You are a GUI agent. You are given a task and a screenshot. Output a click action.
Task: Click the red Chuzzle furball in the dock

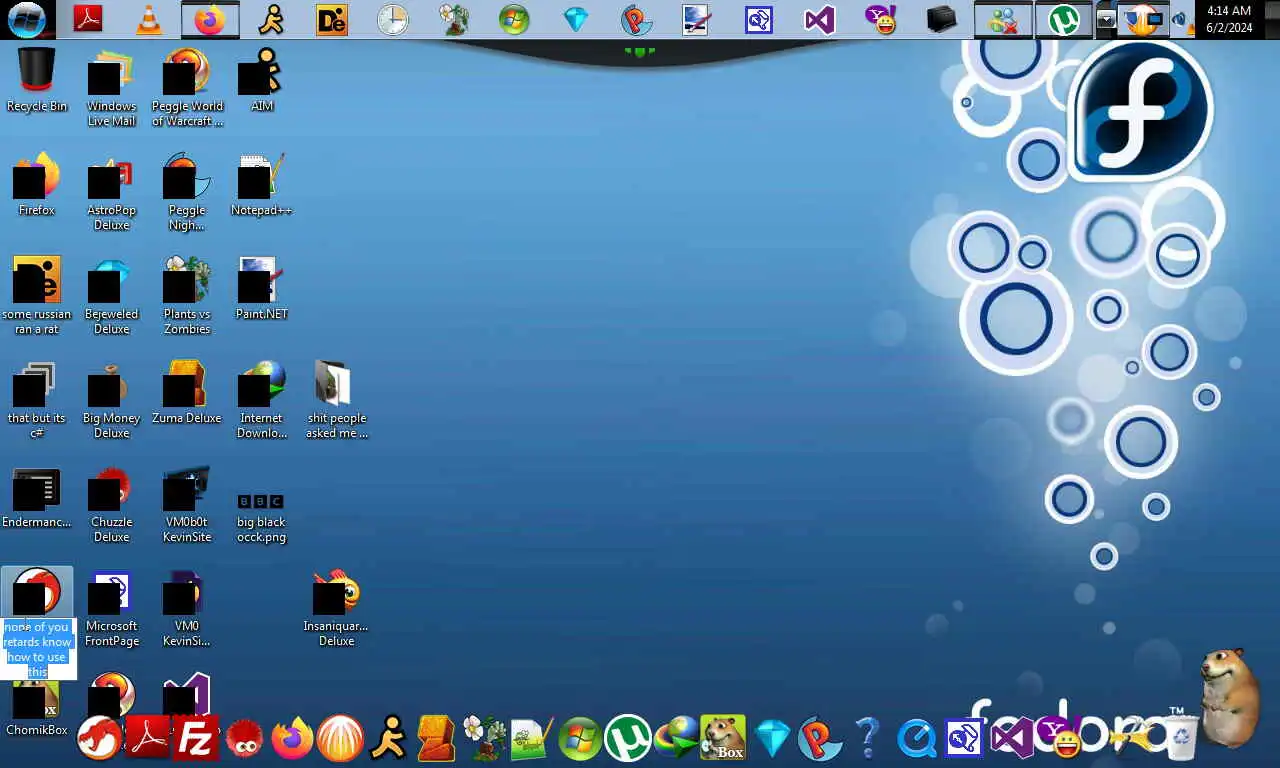click(244, 740)
